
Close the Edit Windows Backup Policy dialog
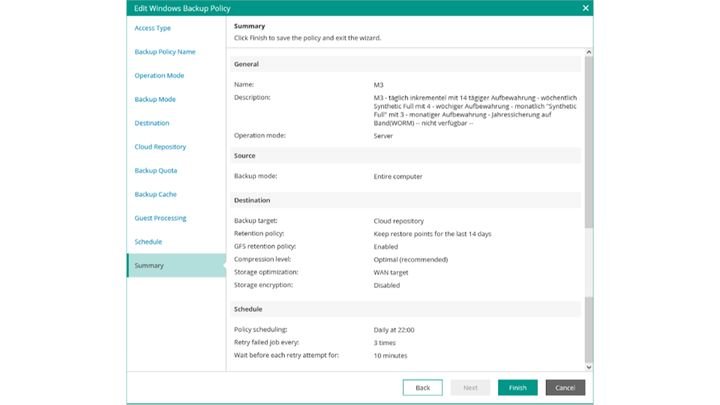click(x=585, y=8)
